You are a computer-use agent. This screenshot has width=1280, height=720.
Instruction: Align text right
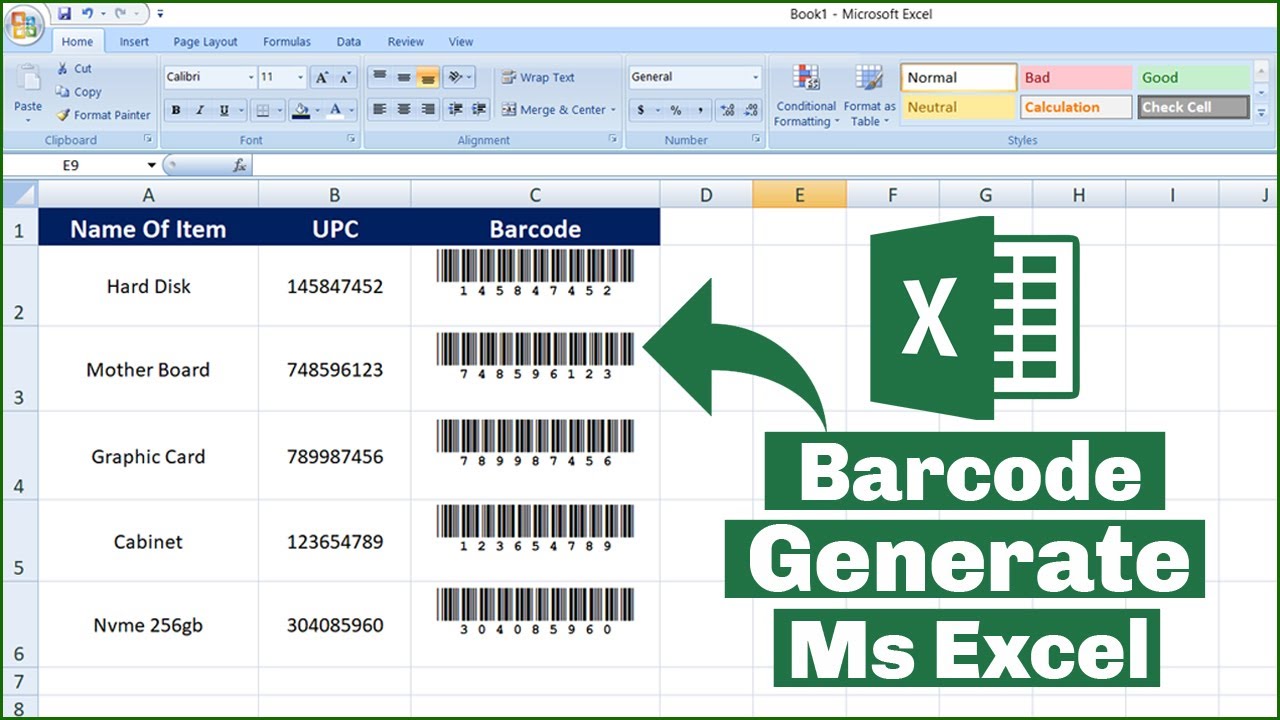(x=428, y=110)
